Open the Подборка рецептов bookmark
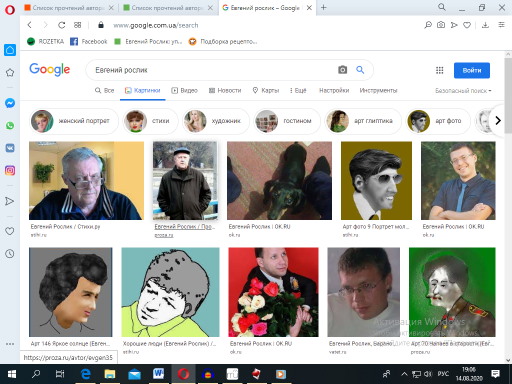The height and width of the screenshot is (384, 512). click(x=223, y=41)
